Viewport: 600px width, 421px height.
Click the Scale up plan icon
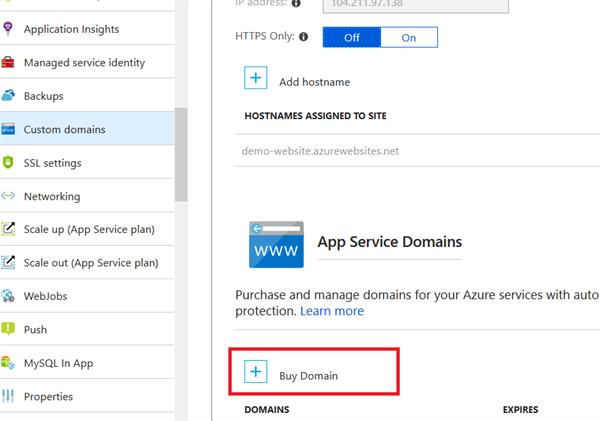[8, 229]
